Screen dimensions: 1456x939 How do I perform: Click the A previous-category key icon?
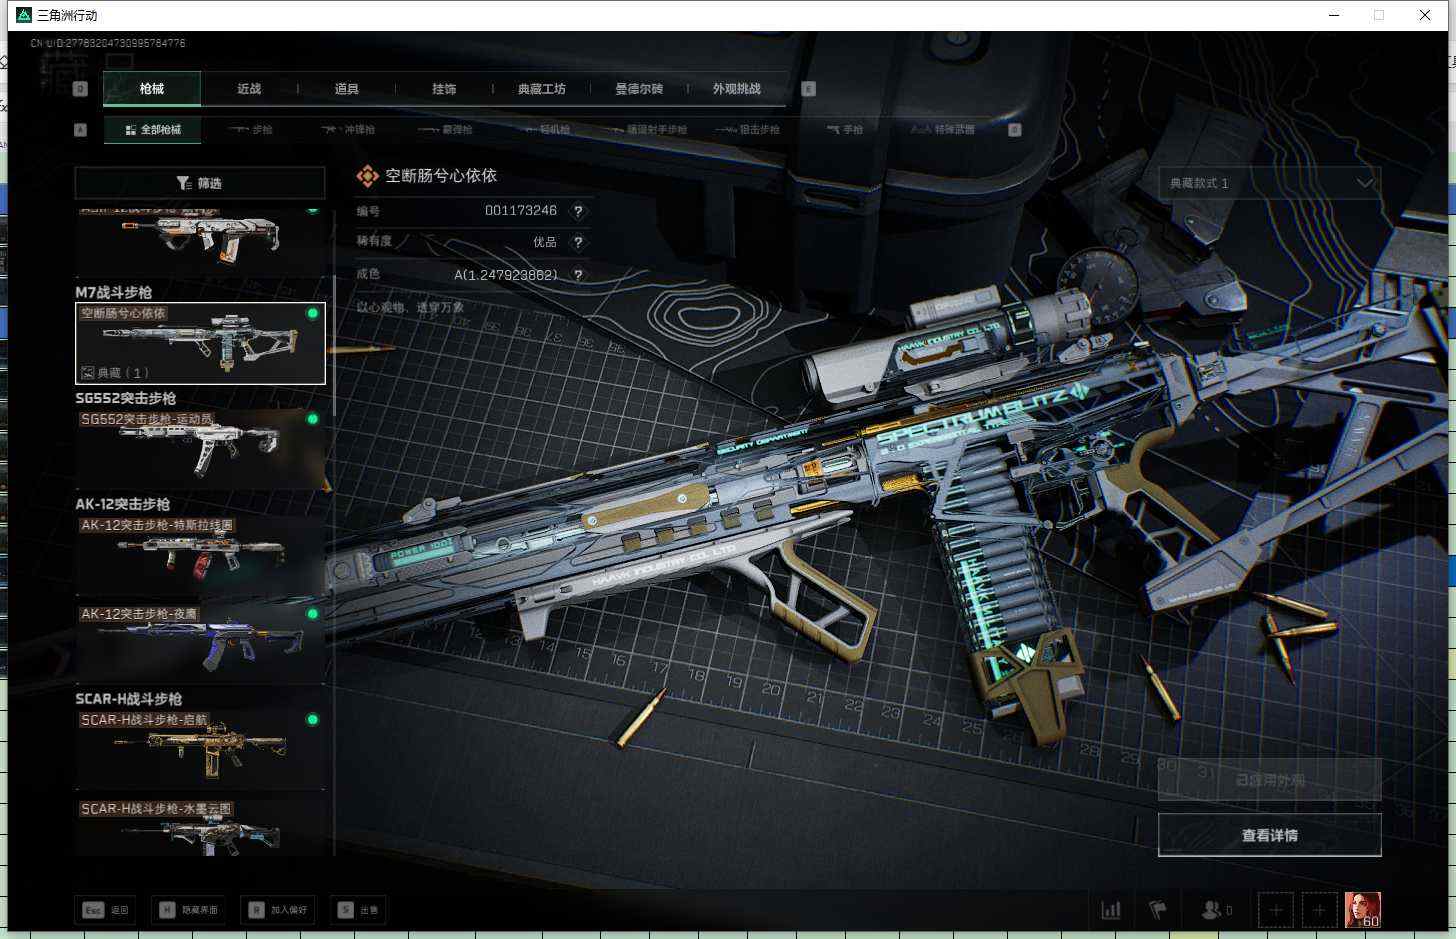(81, 130)
